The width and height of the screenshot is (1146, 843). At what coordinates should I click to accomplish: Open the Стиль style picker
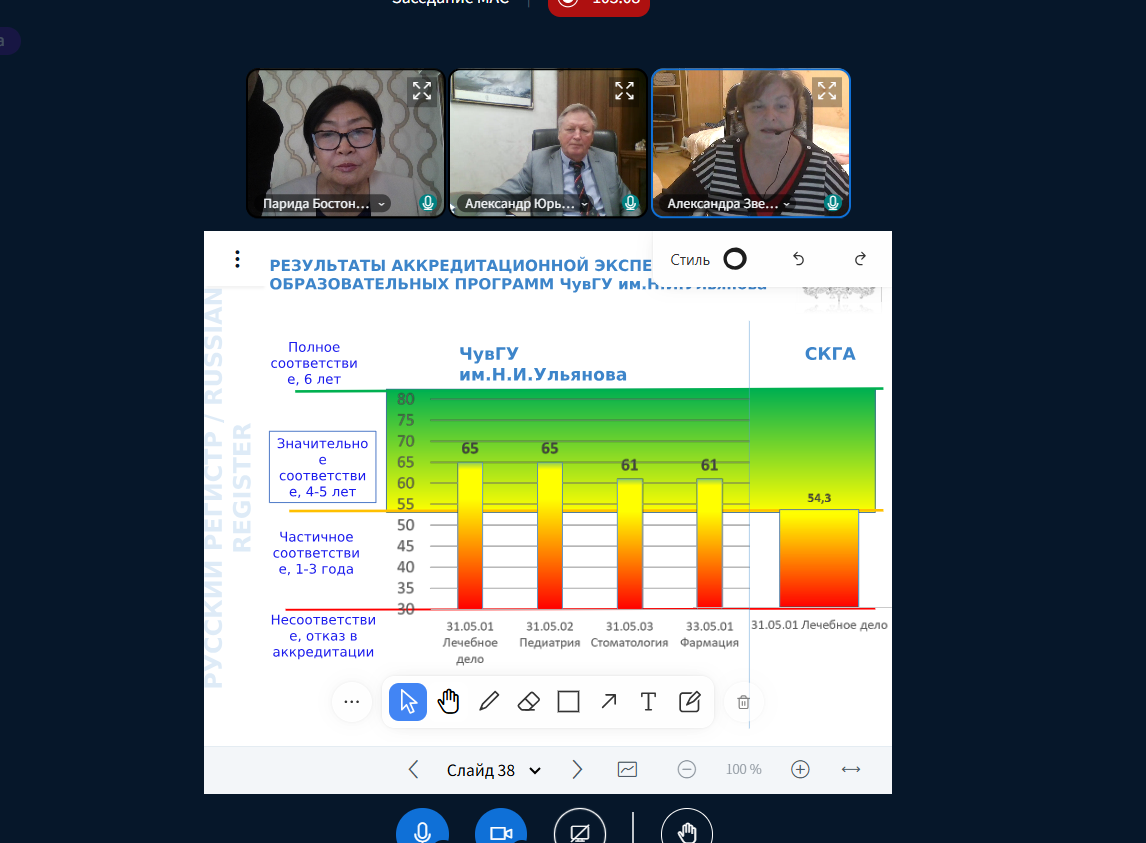pos(707,260)
